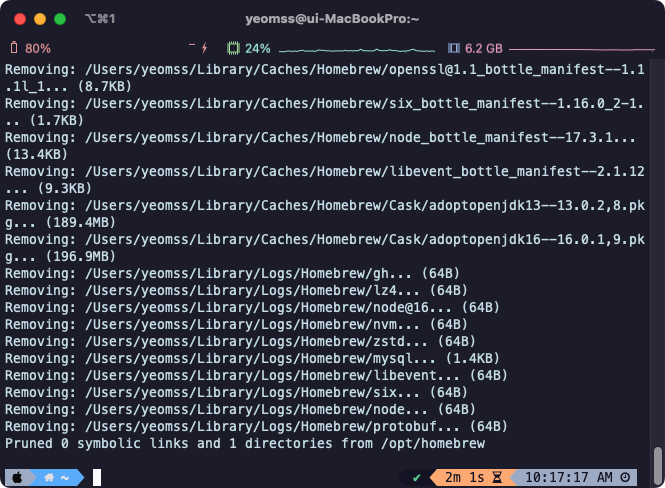The image size is (665, 488).
Task: Click the CPU usage graph line
Action: tap(357, 50)
